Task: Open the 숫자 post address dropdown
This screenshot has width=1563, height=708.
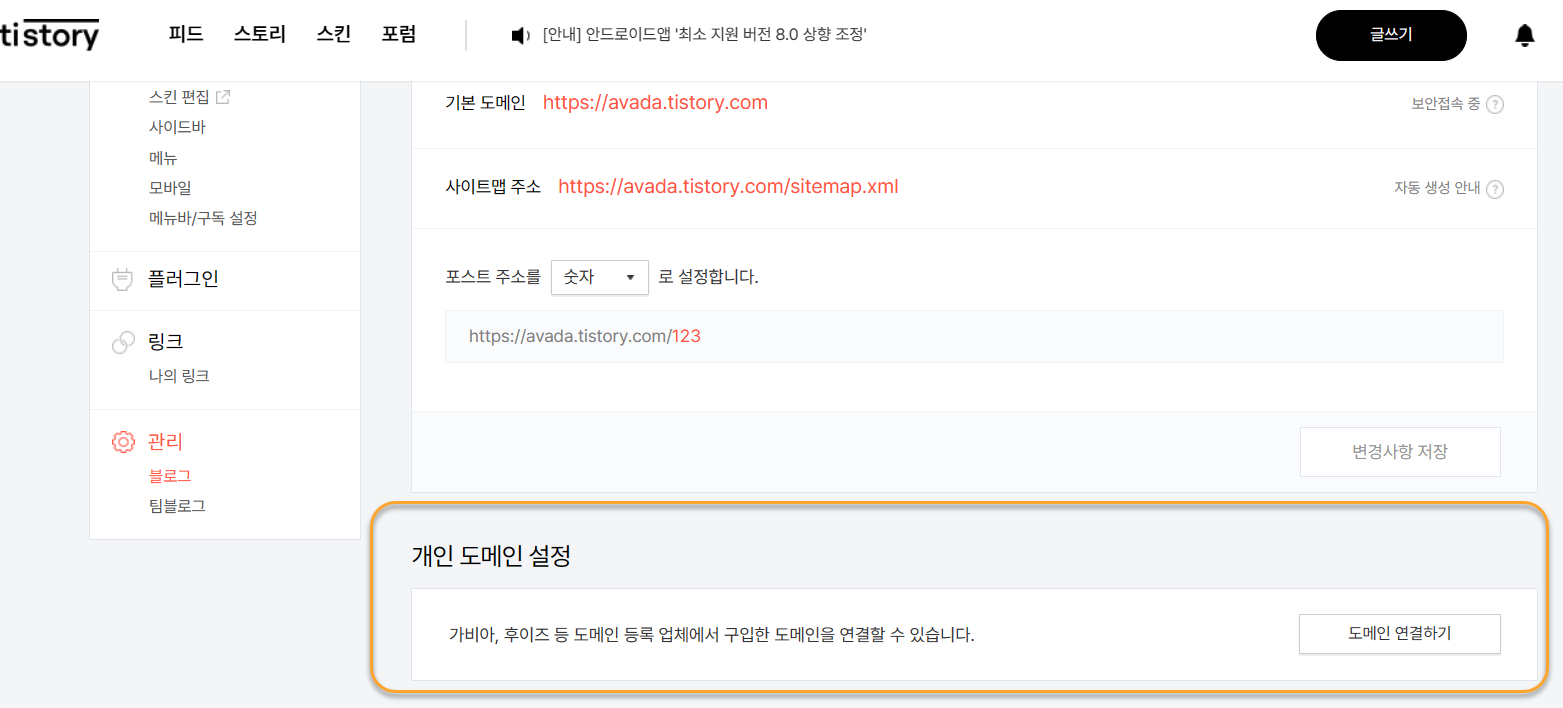Action: [599, 277]
